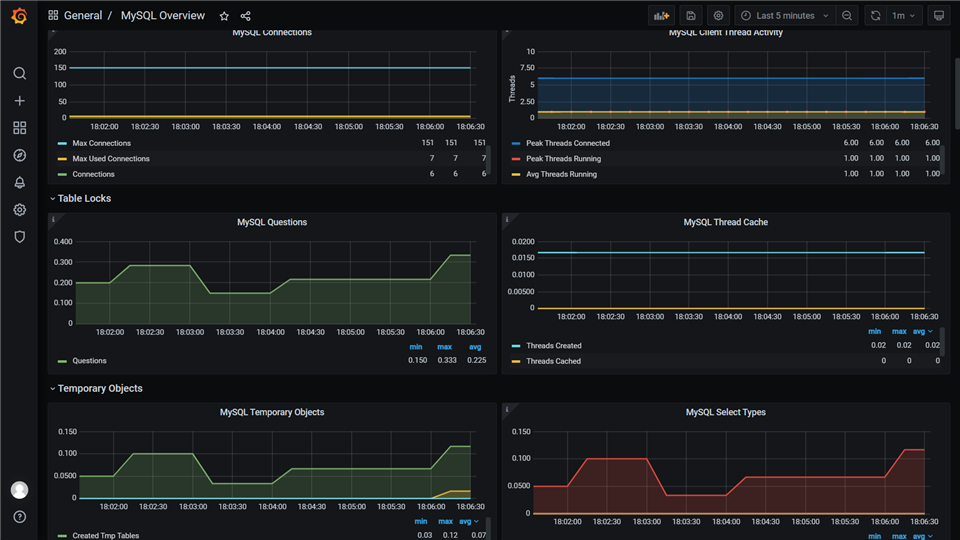Sort Questions legend by max

click(x=444, y=347)
